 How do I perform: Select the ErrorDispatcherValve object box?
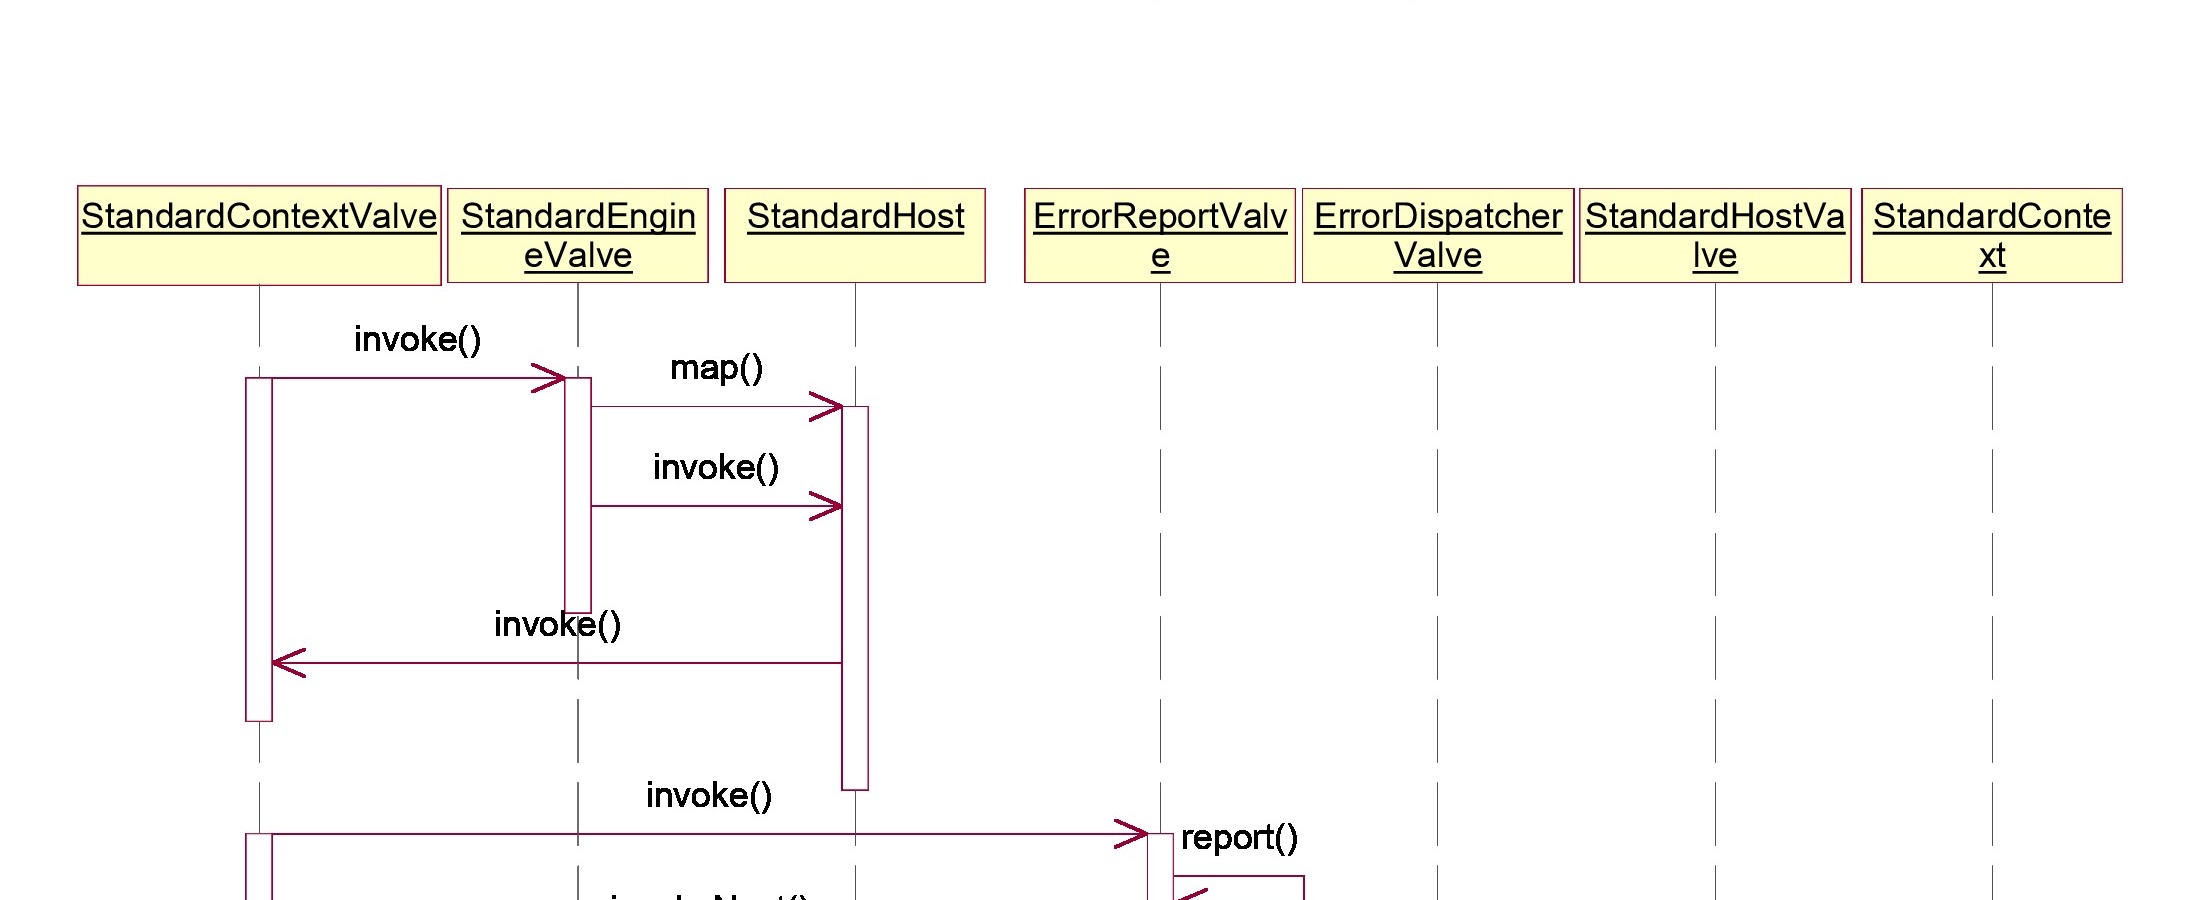click(1438, 235)
